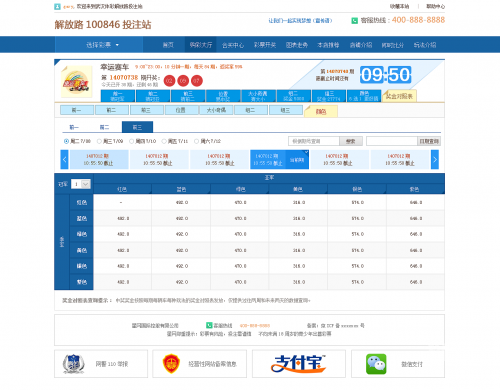Switch to the 前一 sub-tab

point(74,127)
